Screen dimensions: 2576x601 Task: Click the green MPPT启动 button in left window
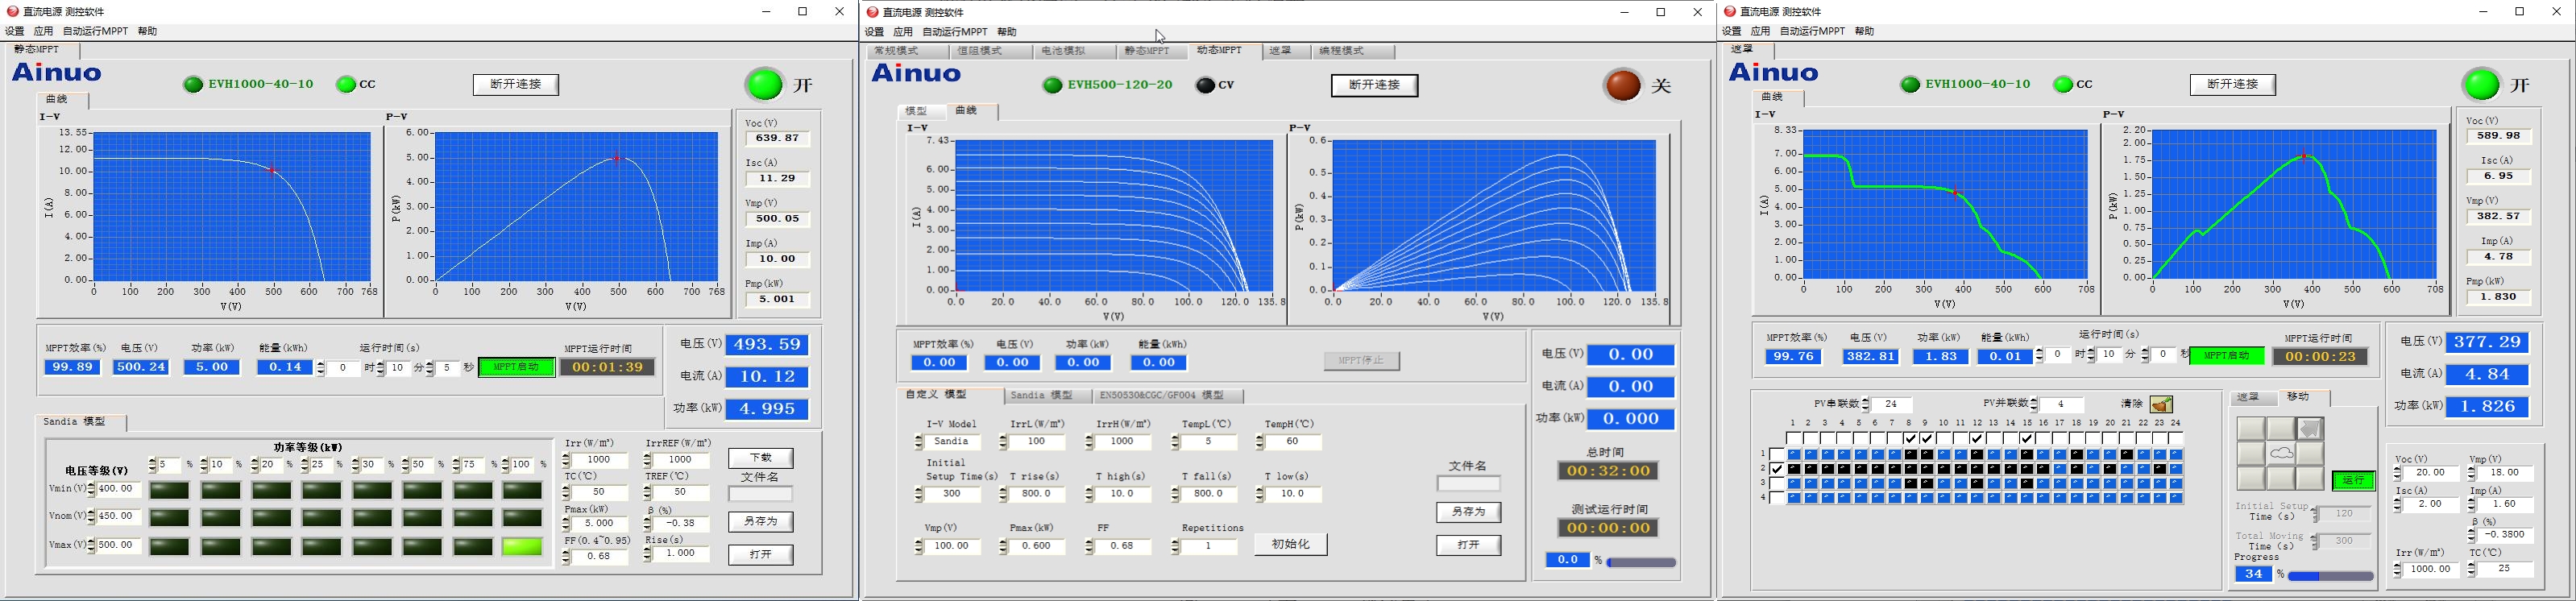coord(516,367)
